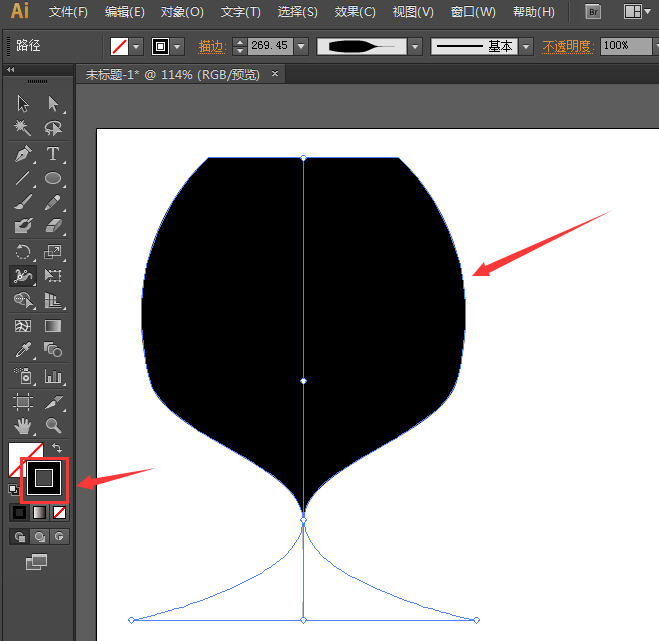Expand the variable width profile dropdown

click(x=414, y=46)
